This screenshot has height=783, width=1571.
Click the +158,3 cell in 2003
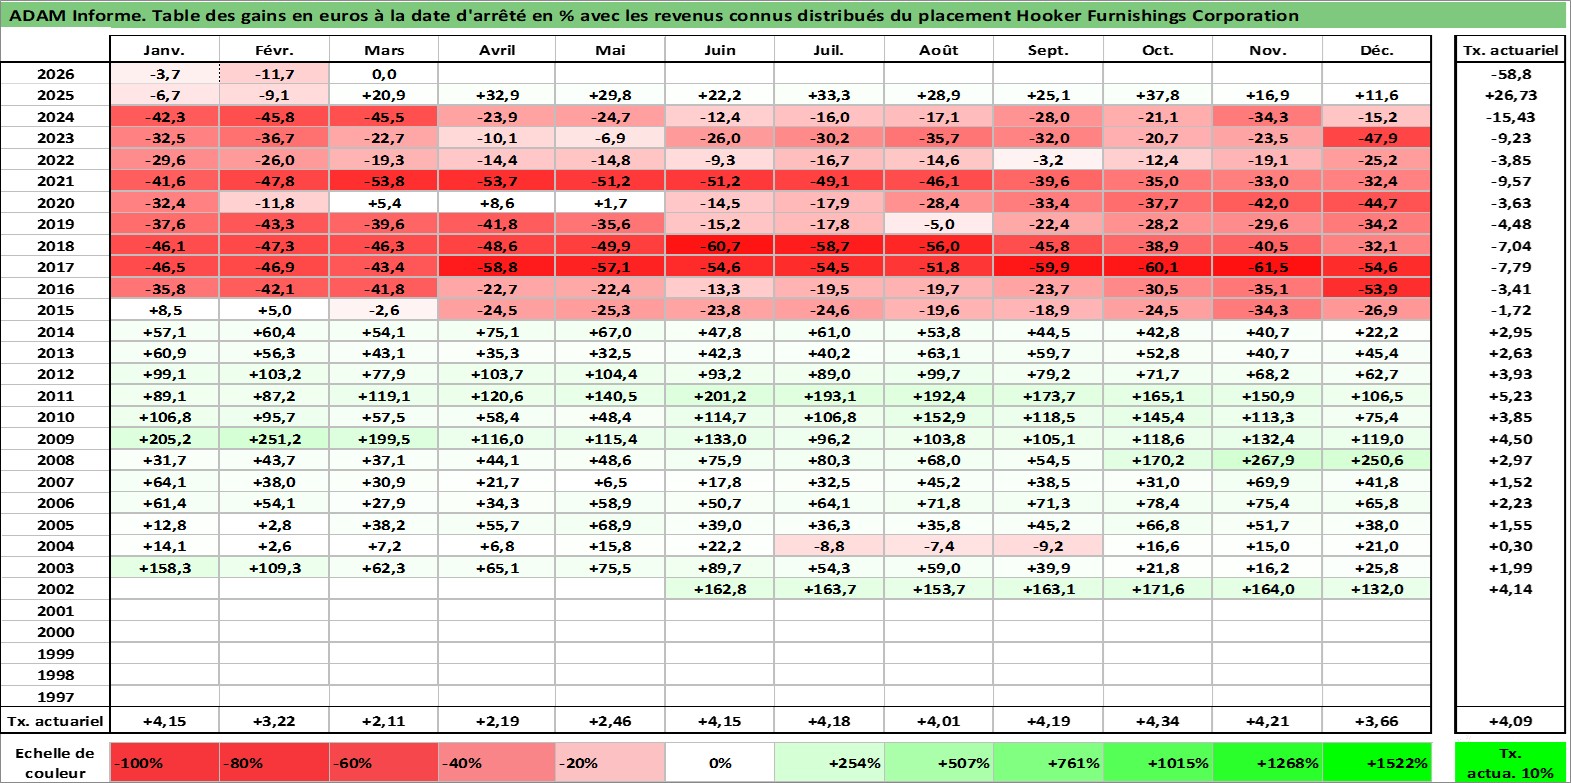point(165,568)
